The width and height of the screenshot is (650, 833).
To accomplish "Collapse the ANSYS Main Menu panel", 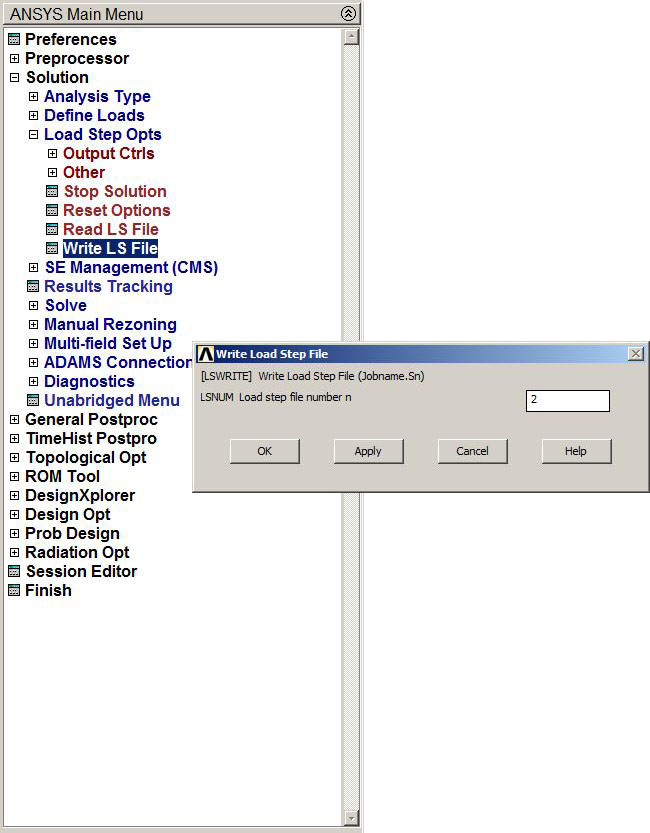I will point(347,14).
